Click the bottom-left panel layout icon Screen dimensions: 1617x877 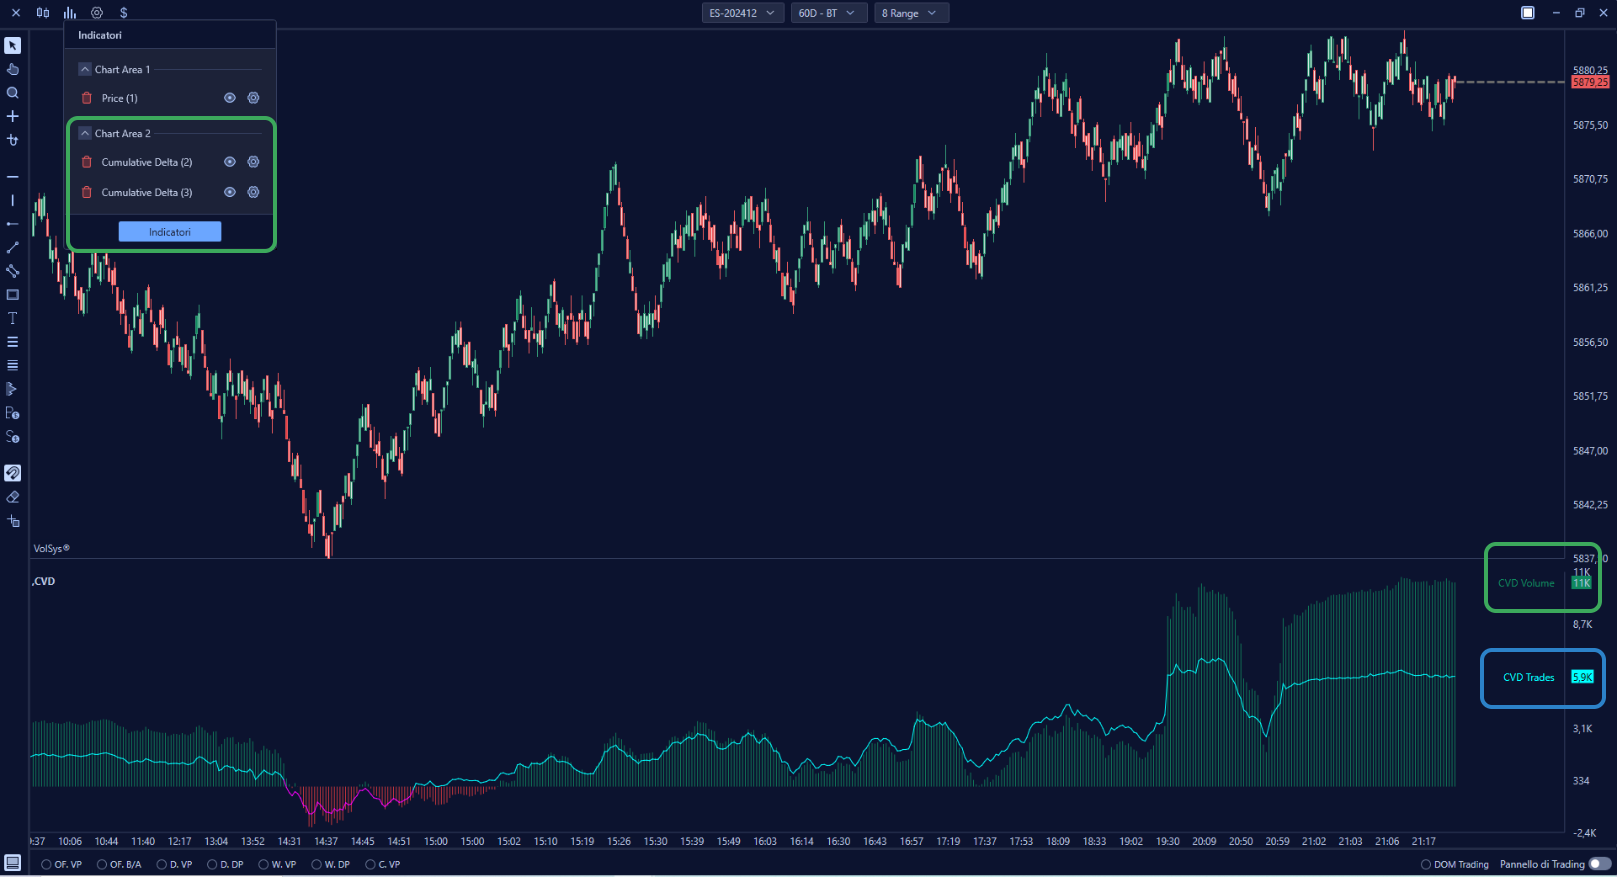pos(12,863)
